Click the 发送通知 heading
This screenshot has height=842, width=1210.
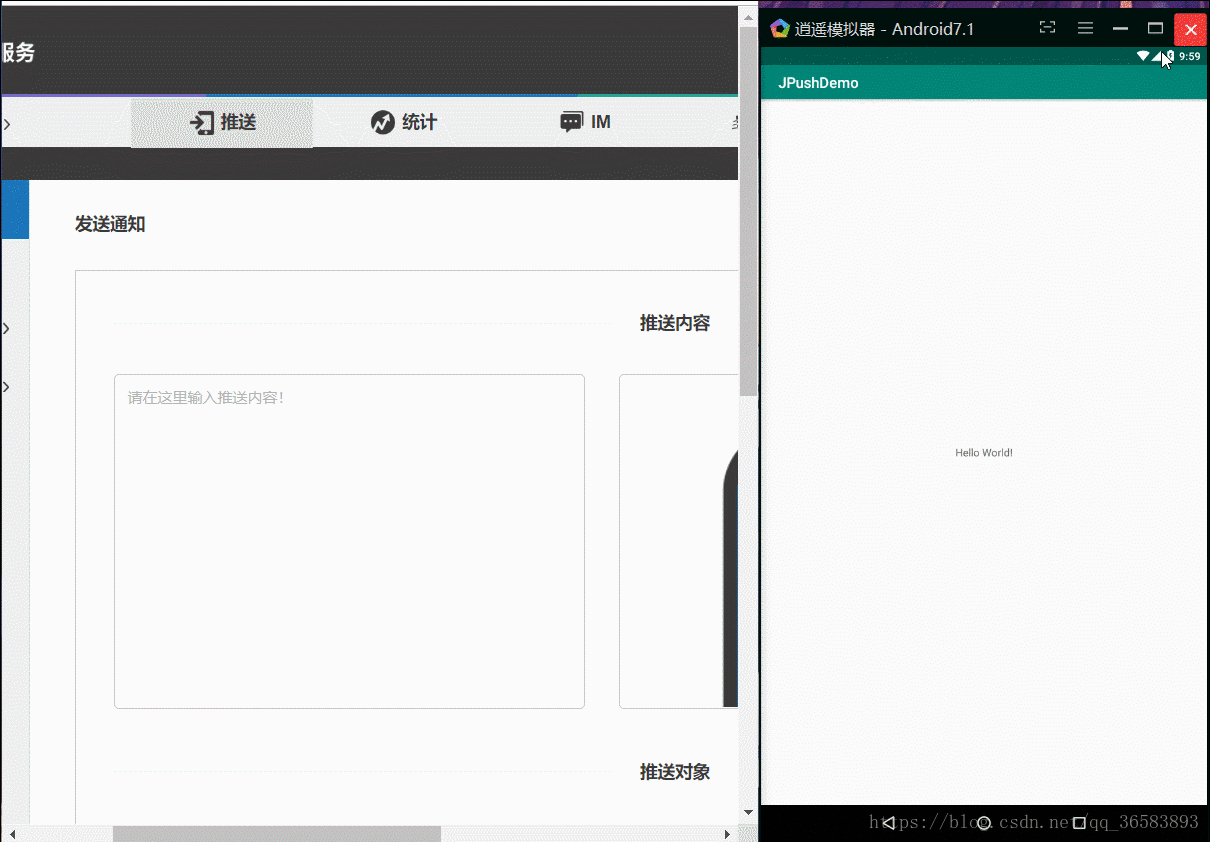point(110,224)
